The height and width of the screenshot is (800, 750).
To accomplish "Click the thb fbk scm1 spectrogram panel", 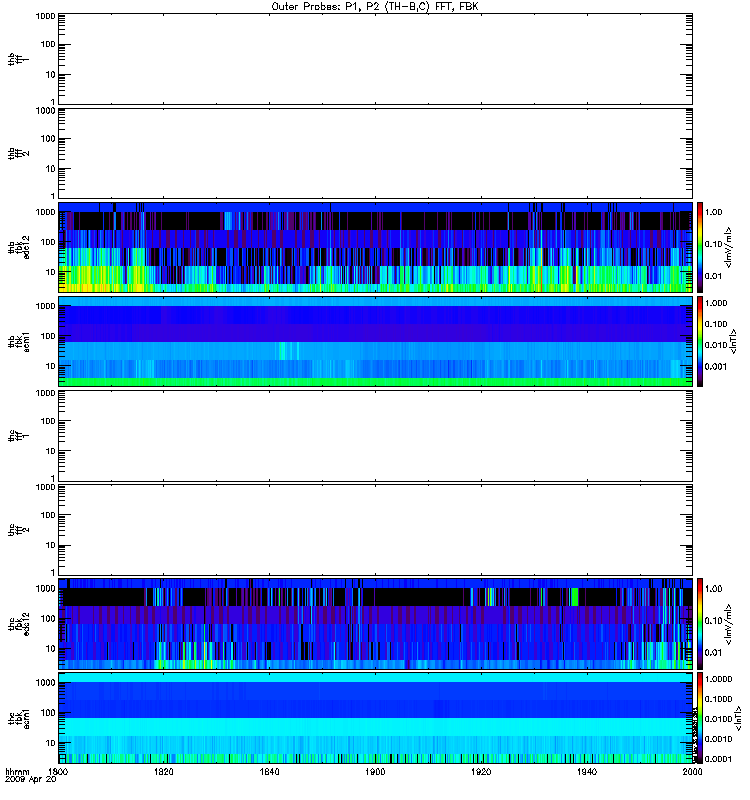I will point(375,341).
